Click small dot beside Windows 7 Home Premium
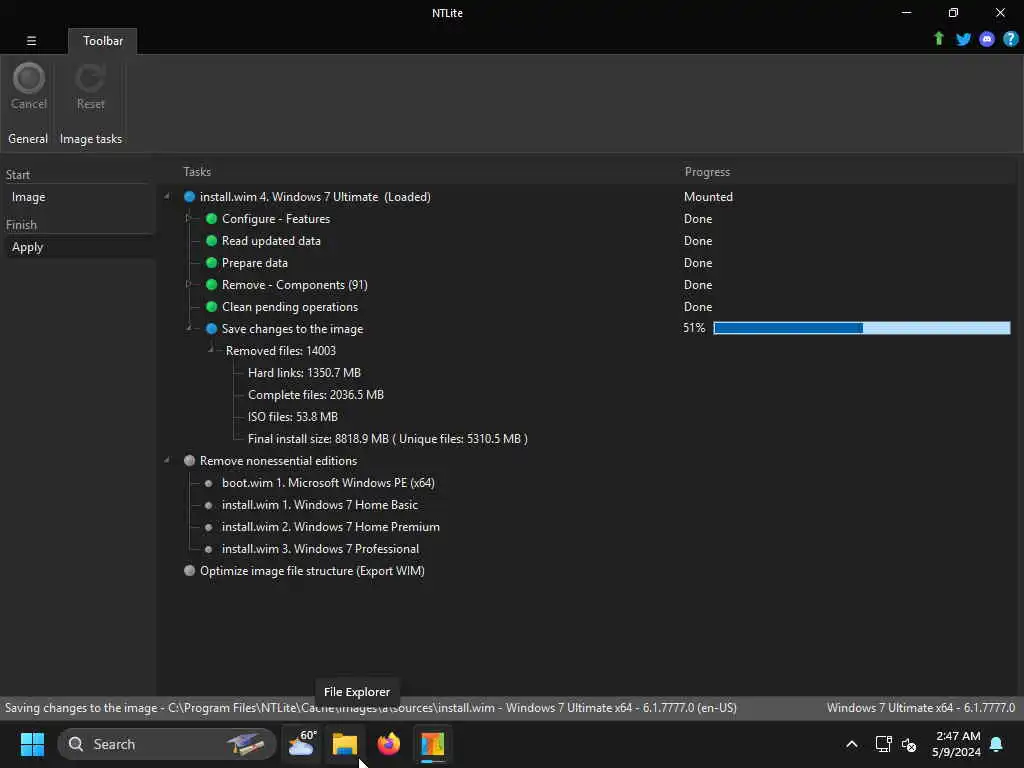The image size is (1024, 768). (208, 527)
